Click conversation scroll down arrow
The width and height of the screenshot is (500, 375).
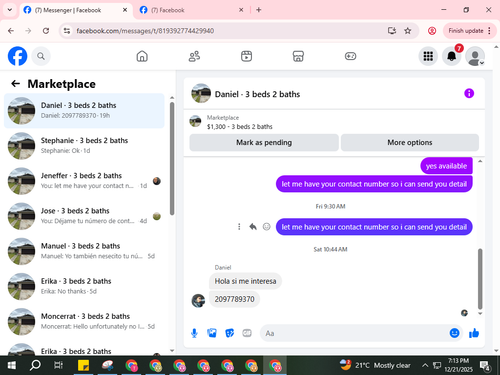[x=480, y=313]
